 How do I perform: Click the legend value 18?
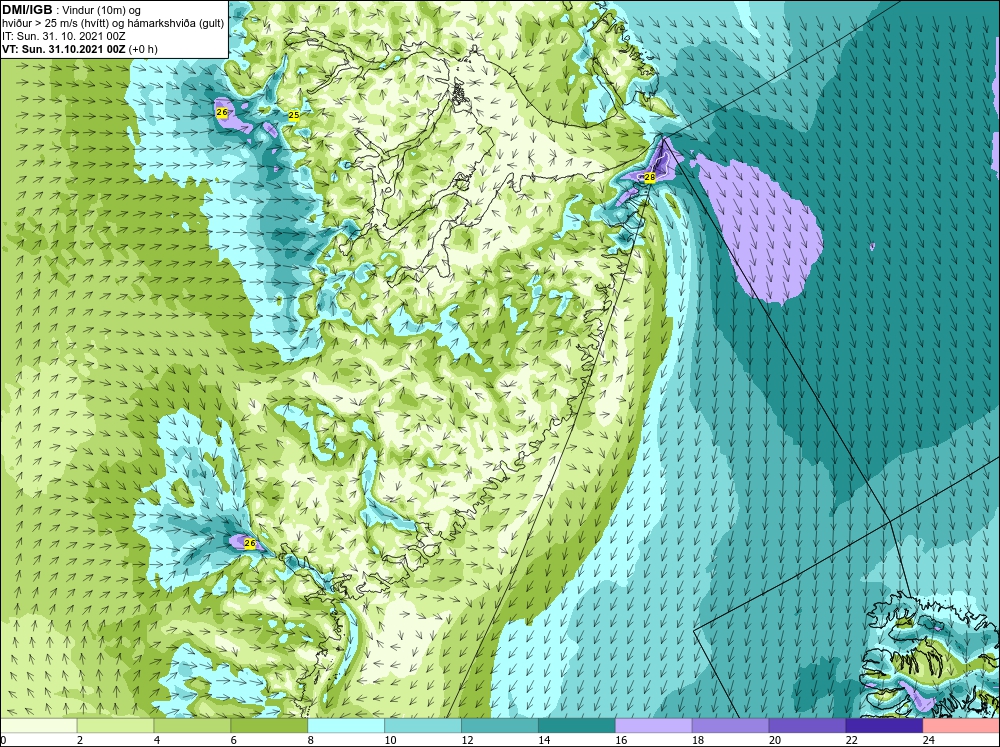pyautogui.click(x=698, y=740)
